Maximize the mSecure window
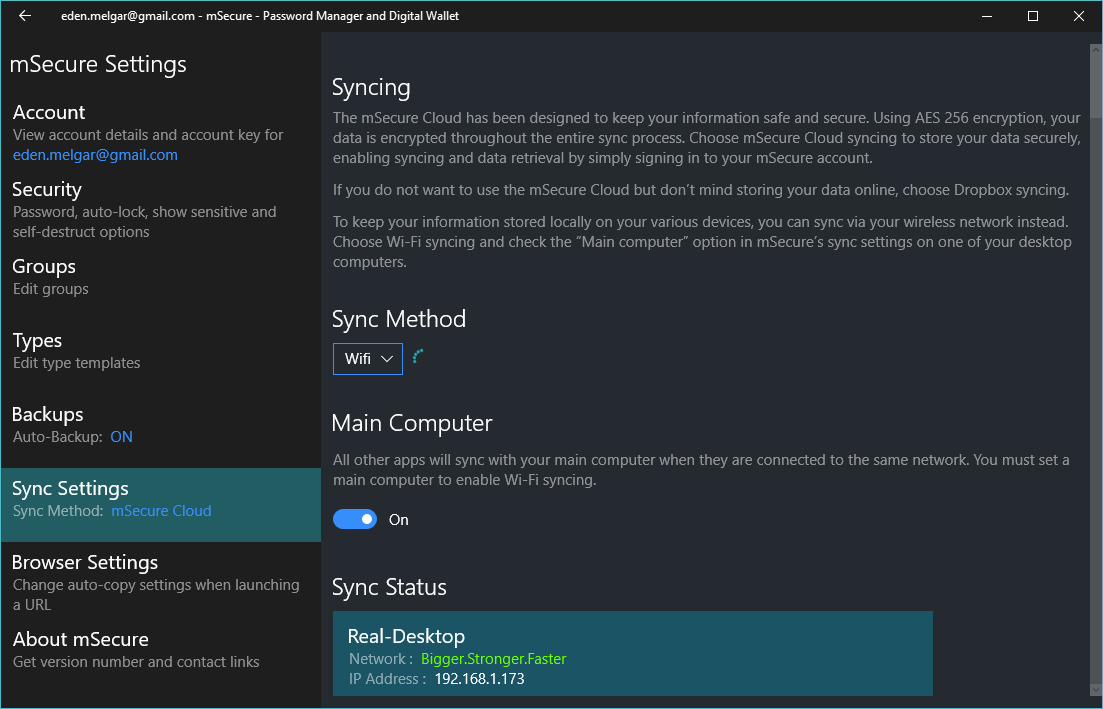Screen dimensions: 1103x709 point(1033,15)
